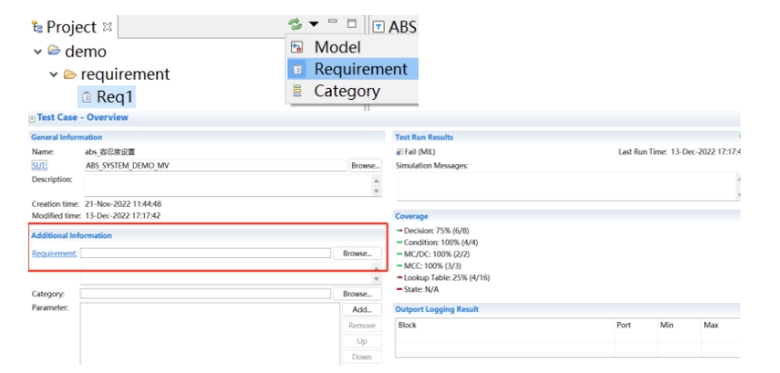
Task: Open the view menu dropdown arrow
Action: (x=313, y=24)
